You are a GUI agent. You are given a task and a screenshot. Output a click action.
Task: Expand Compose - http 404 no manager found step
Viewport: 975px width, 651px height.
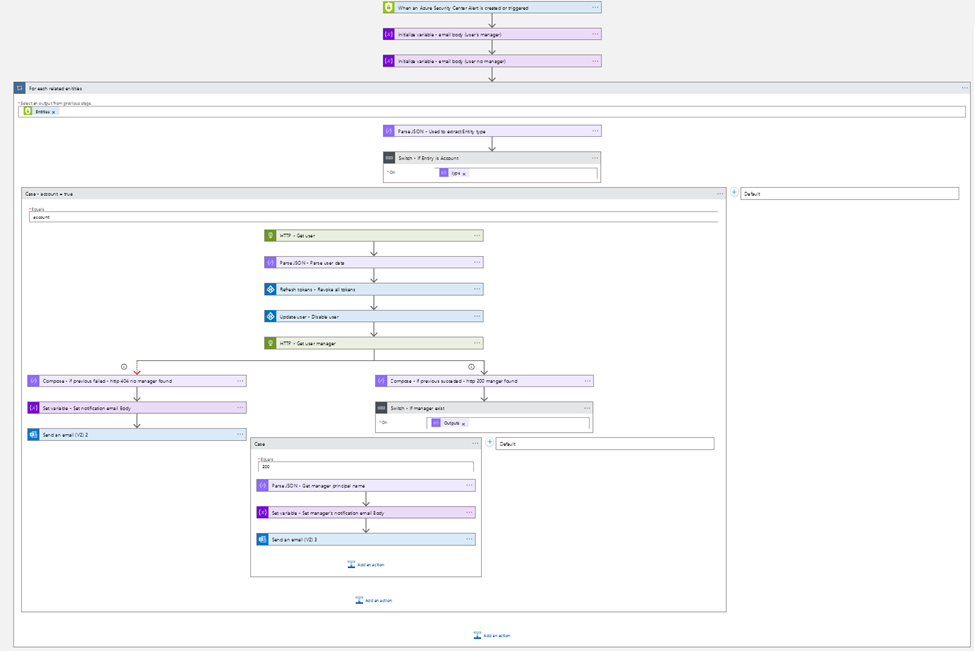point(137,381)
